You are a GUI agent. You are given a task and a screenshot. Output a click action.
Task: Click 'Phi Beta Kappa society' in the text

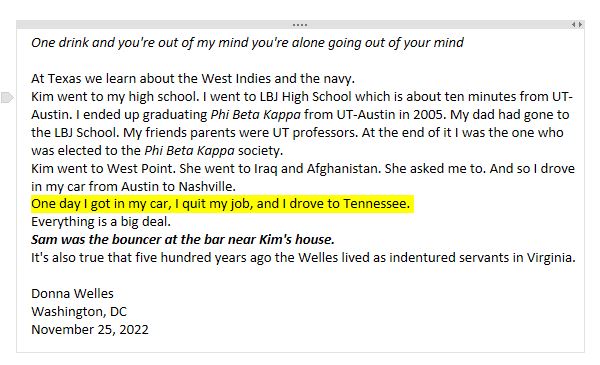pyautogui.click(x=213, y=150)
